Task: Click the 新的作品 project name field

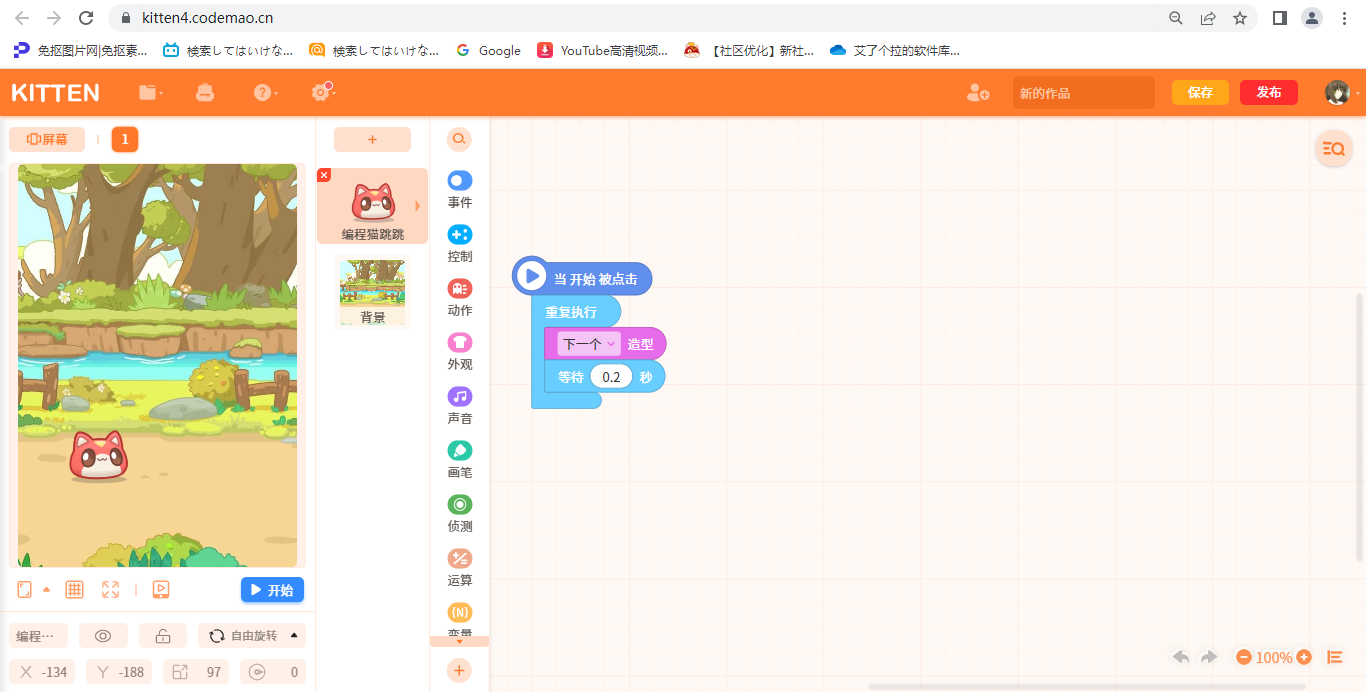Action: coord(1083,93)
